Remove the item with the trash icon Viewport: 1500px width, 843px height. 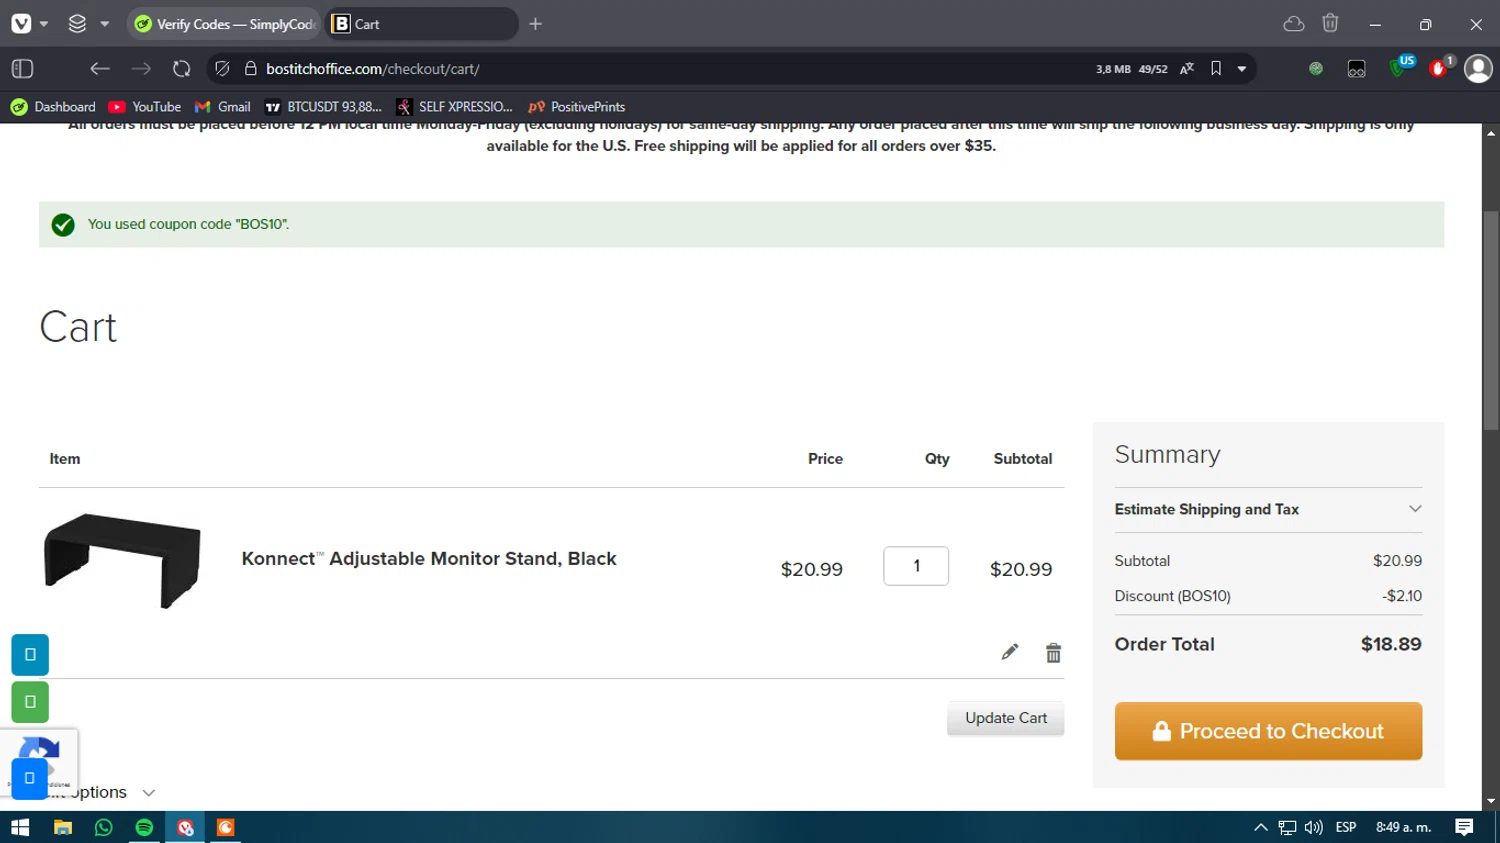pos(1053,653)
